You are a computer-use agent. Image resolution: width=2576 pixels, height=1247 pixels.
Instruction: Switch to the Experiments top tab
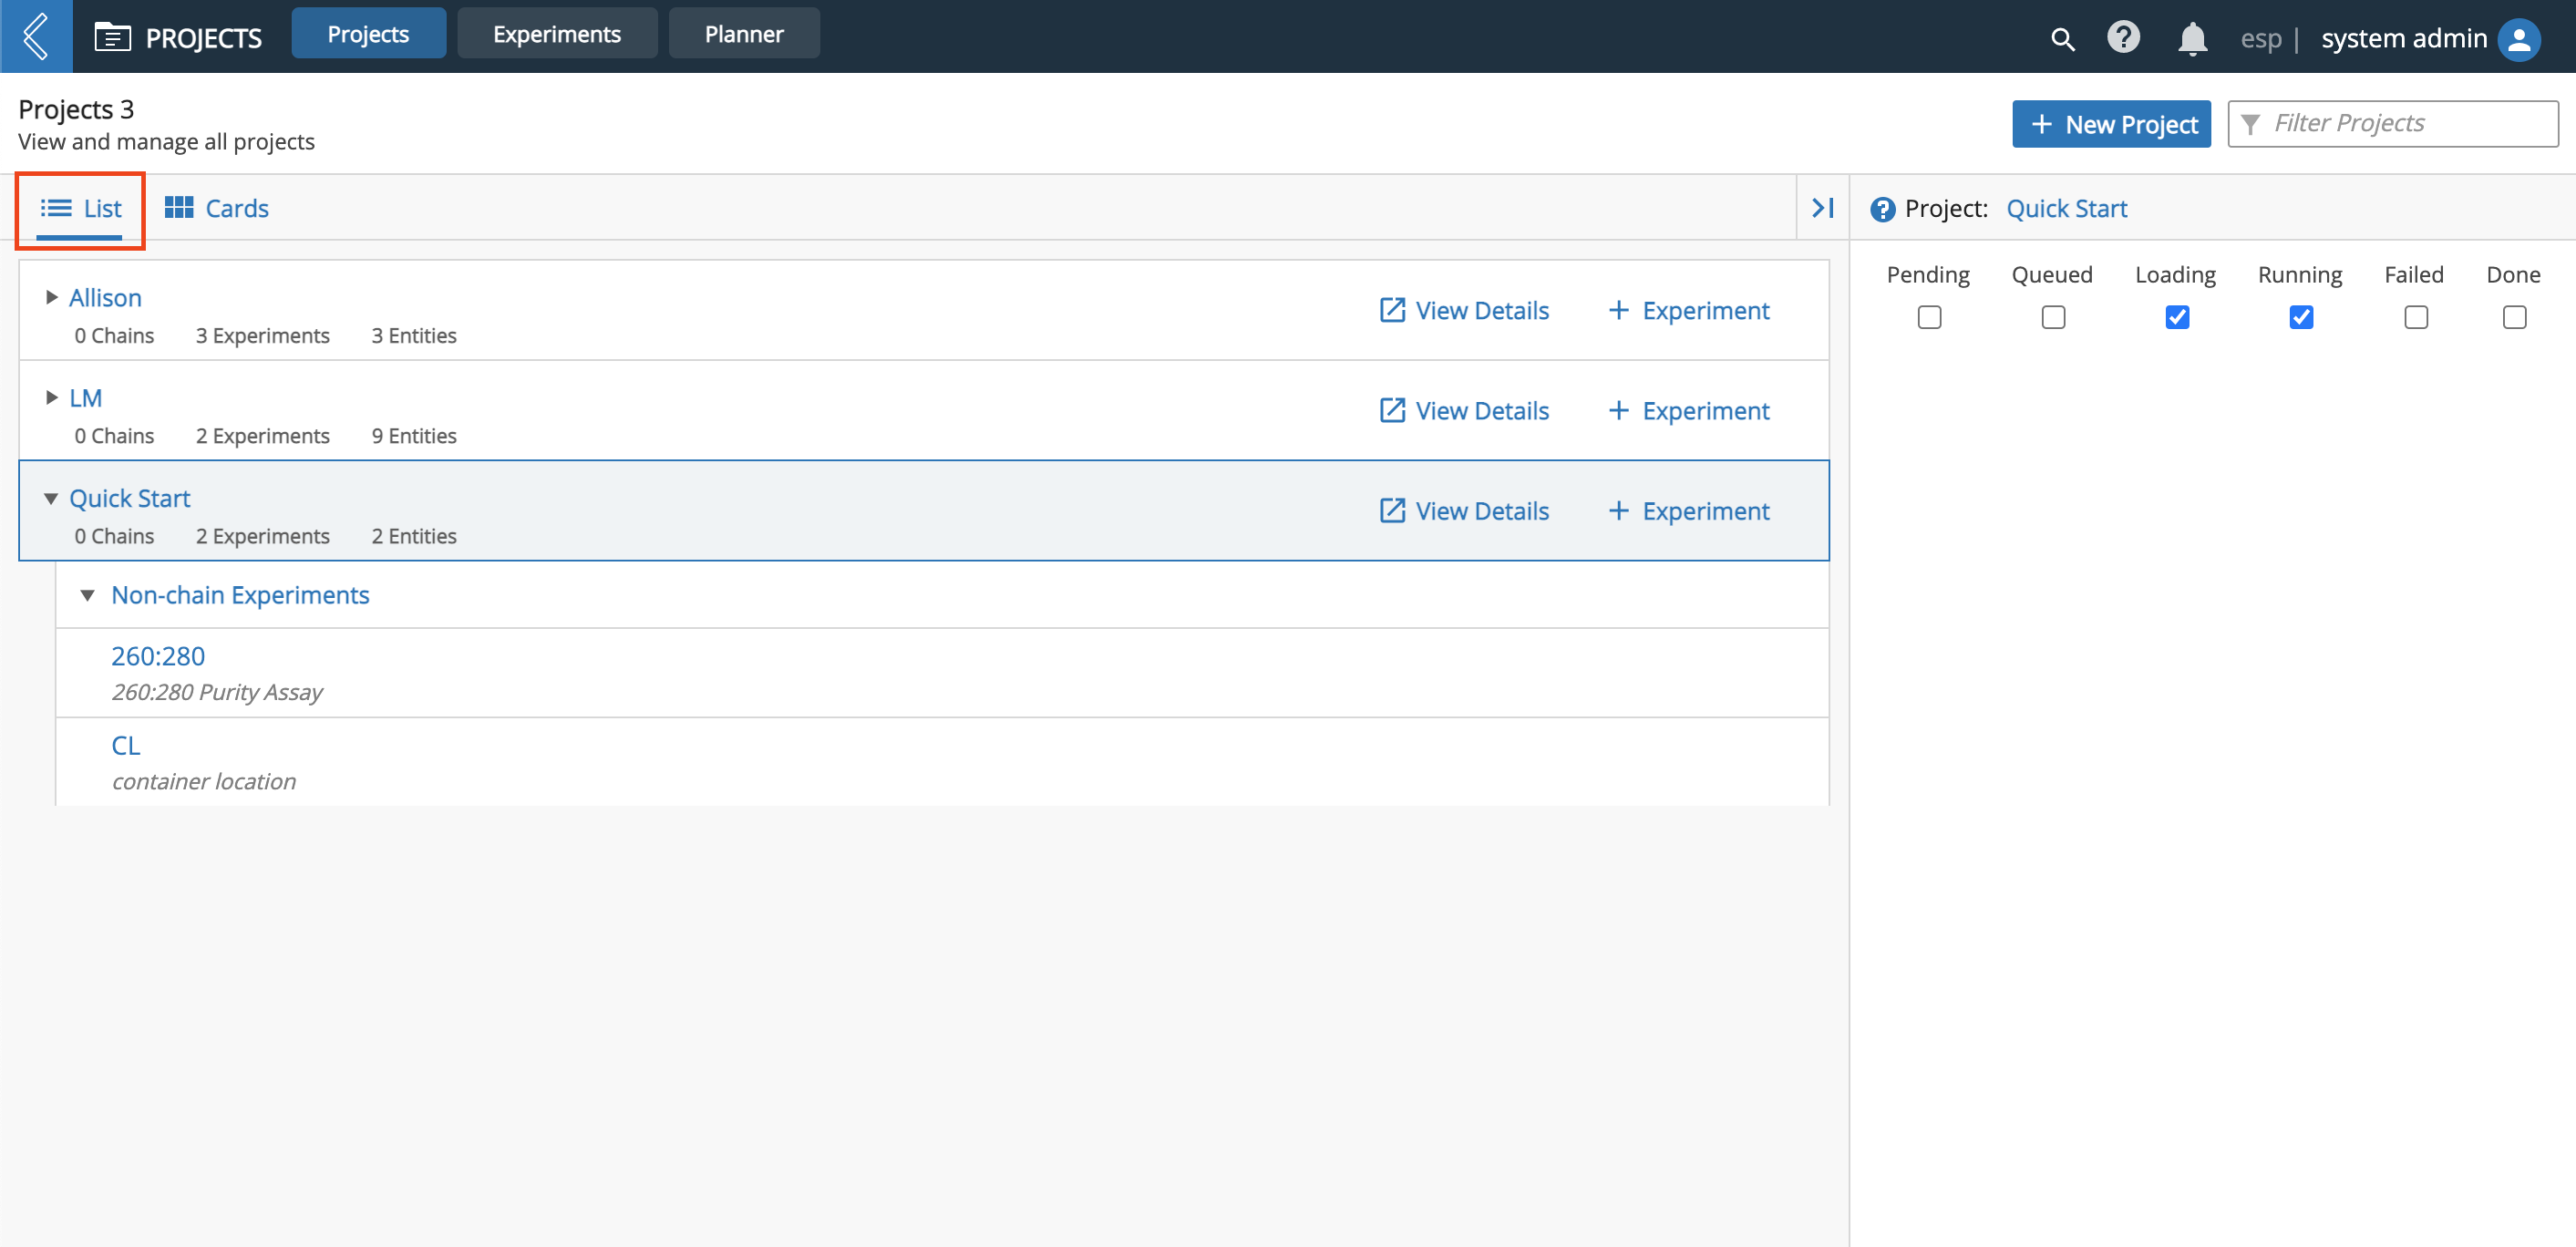coord(557,33)
